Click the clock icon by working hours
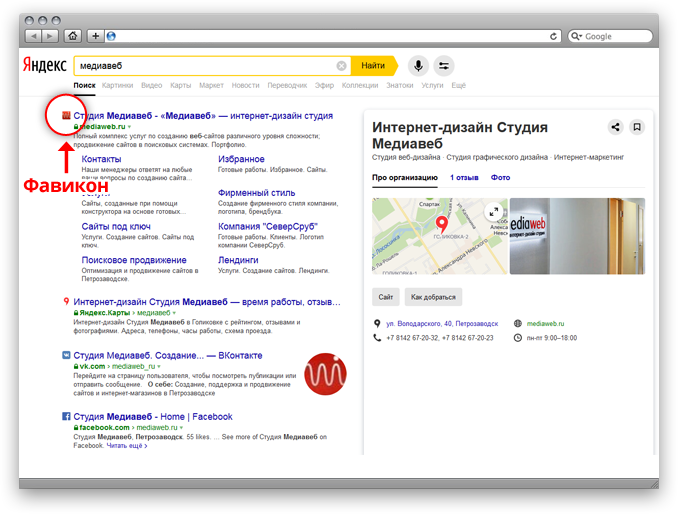The width and height of the screenshot is (678, 514). pos(518,338)
